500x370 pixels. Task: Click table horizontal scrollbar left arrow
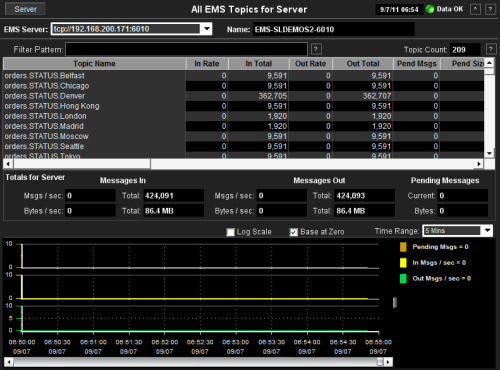point(8,164)
